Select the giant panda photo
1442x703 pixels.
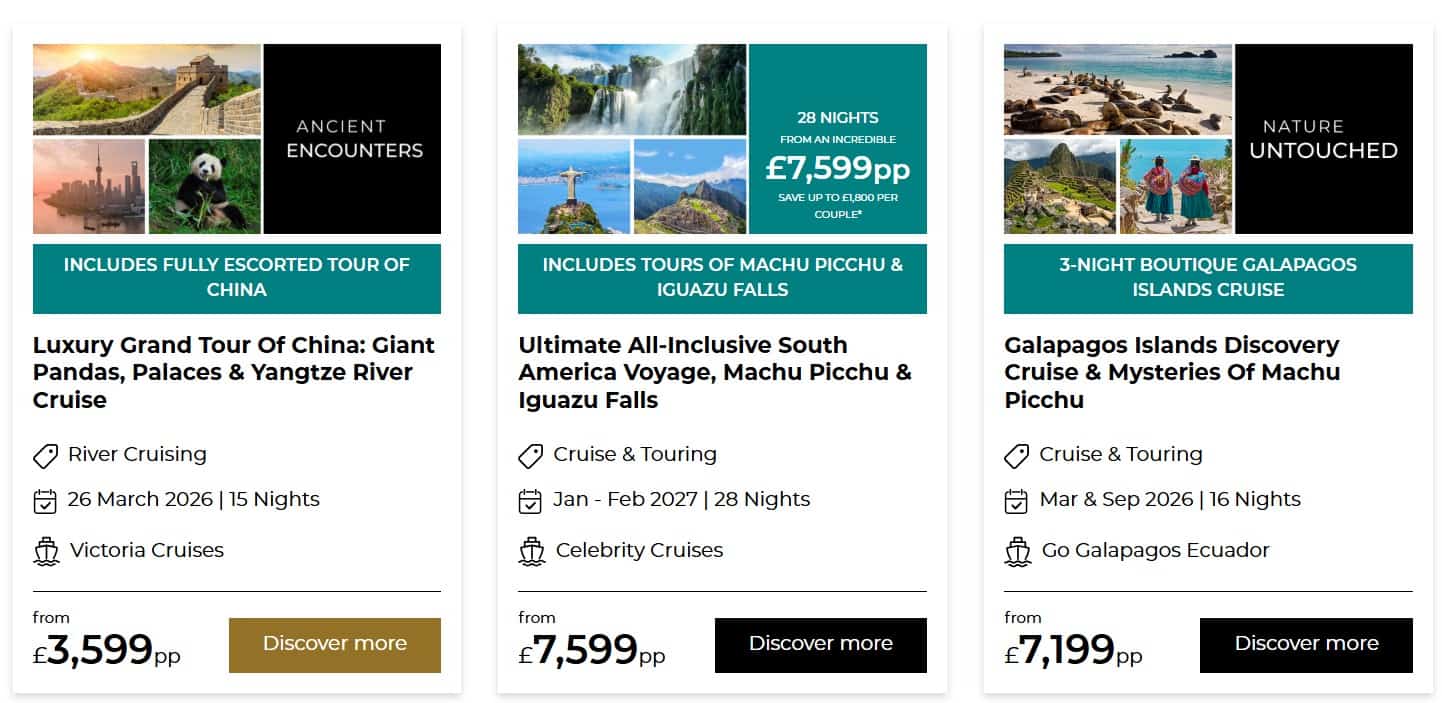coord(204,186)
